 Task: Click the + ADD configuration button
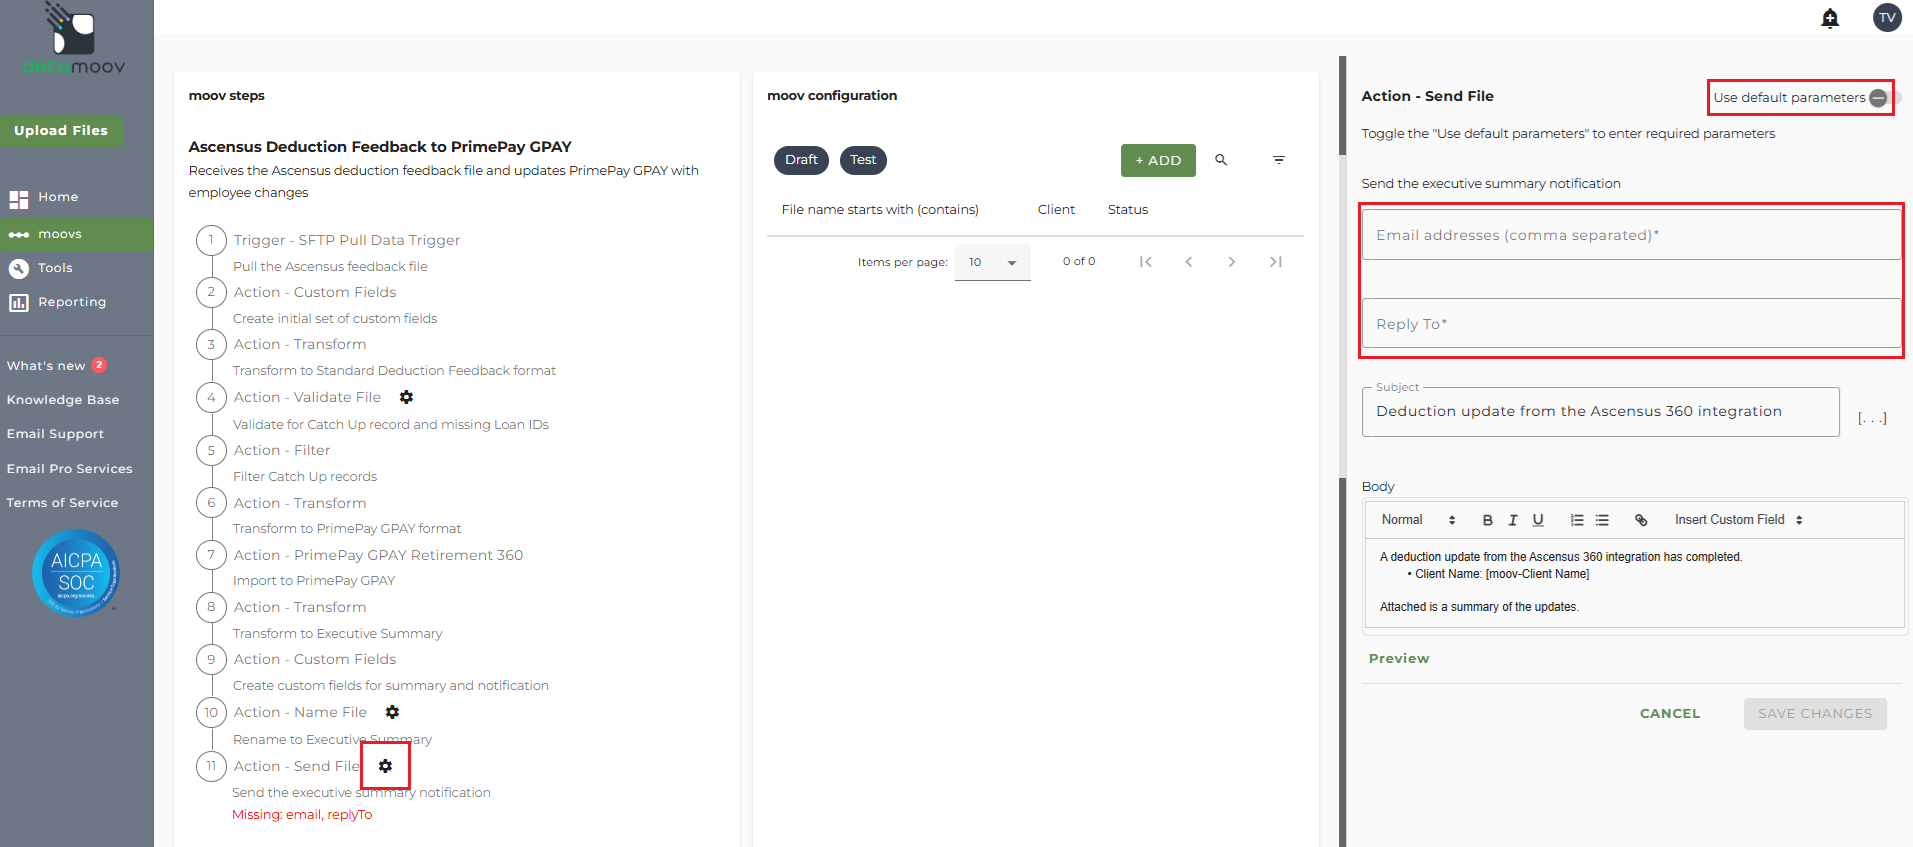coord(1158,160)
